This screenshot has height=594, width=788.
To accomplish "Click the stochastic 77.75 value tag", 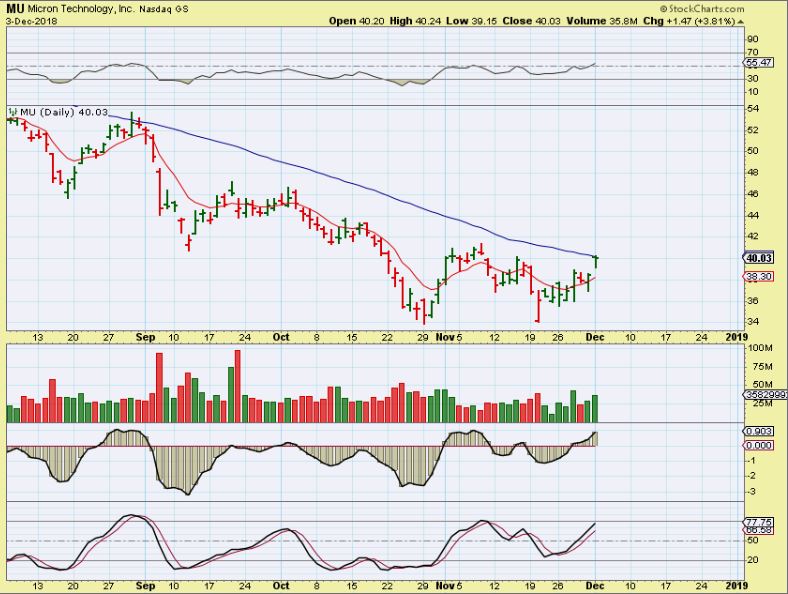I will [x=759, y=523].
